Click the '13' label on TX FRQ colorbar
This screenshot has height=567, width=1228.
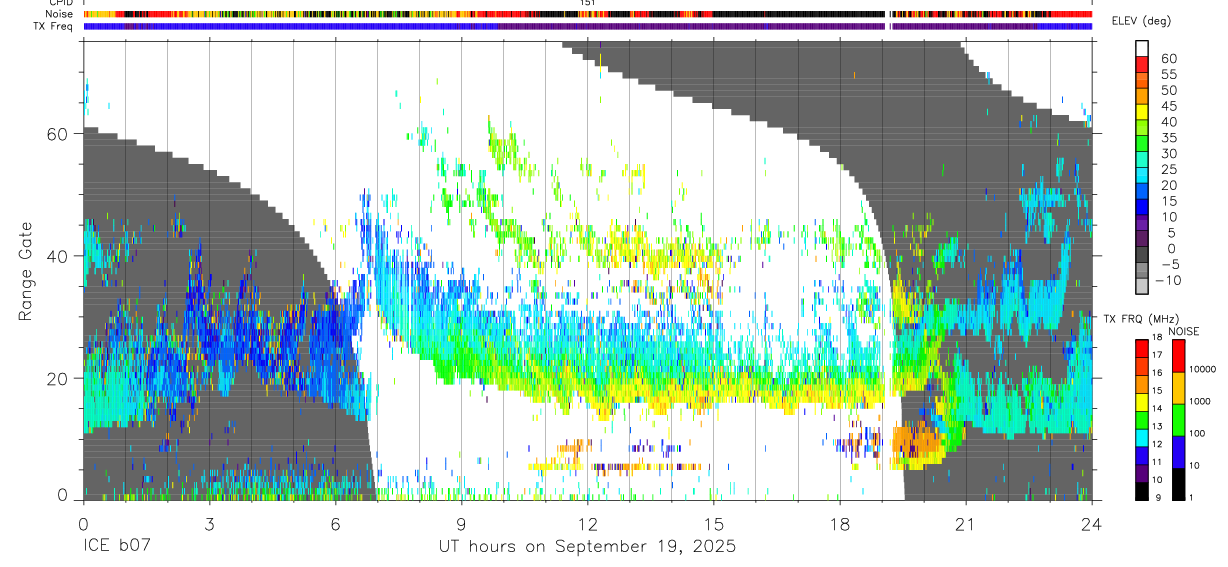[x=1157, y=426]
